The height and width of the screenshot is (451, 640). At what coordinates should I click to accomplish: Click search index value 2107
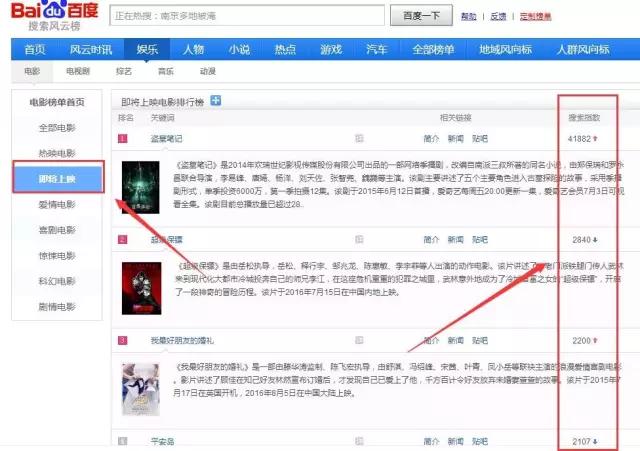tap(581, 441)
